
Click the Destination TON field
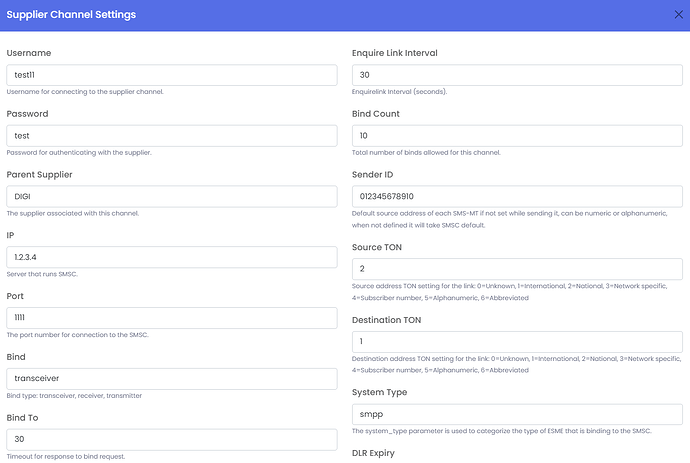(x=517, y=342)
